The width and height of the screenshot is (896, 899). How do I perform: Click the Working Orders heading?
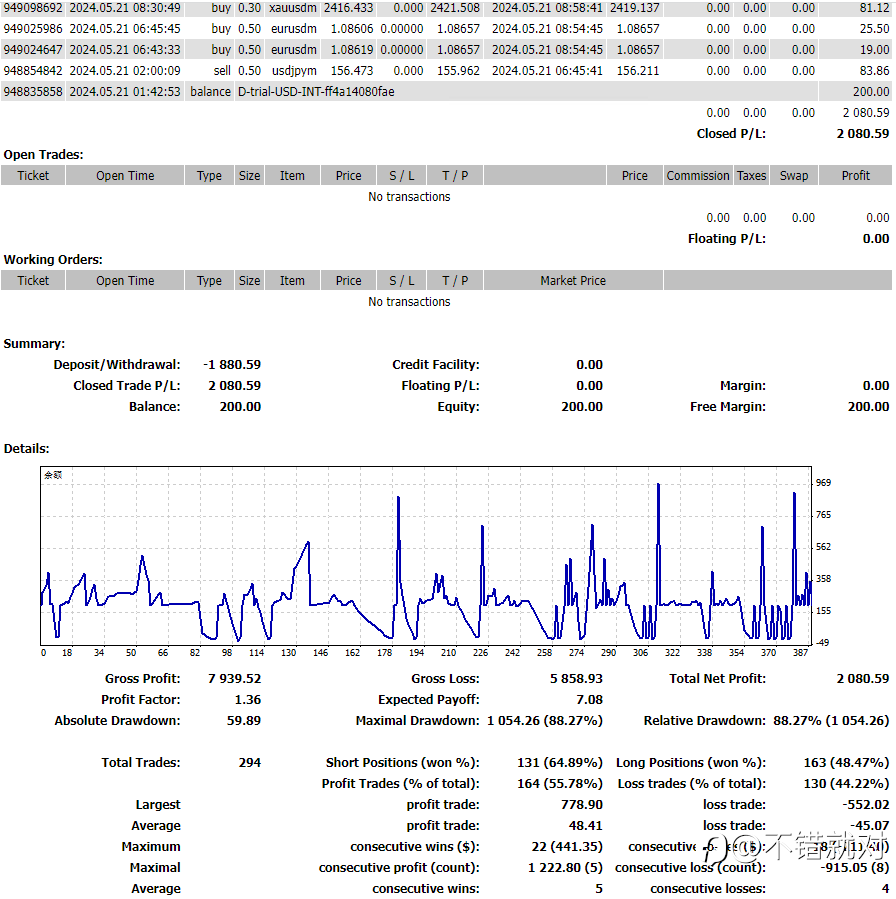(x=53, y=260)
